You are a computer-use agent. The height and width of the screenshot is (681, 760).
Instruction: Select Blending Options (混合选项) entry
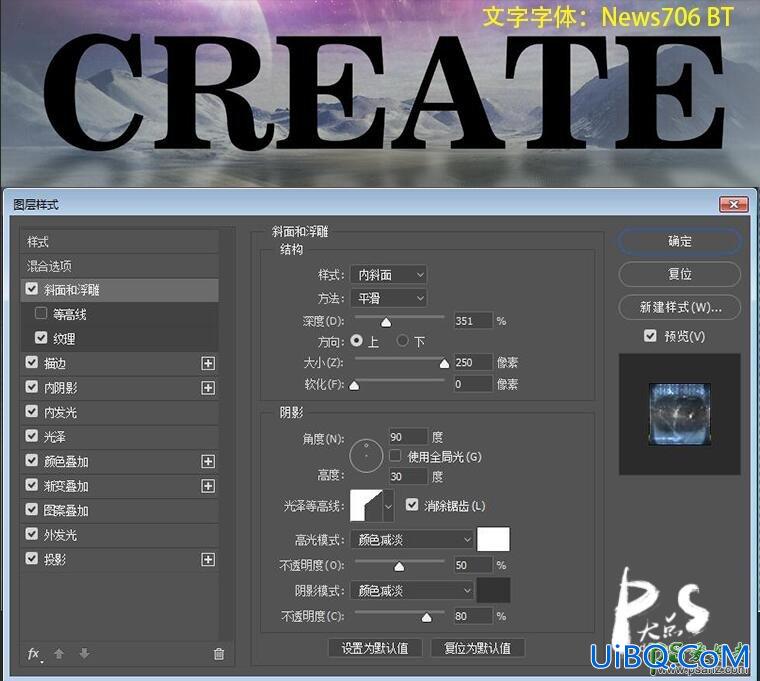pos(119,266)
